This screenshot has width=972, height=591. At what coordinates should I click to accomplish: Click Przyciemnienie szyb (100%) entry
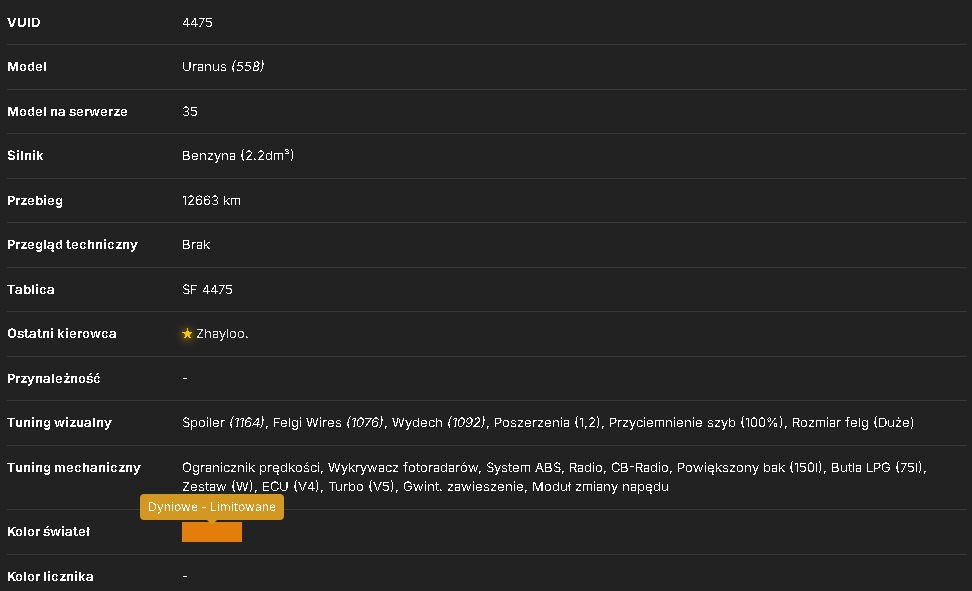(x=696, y=422)
